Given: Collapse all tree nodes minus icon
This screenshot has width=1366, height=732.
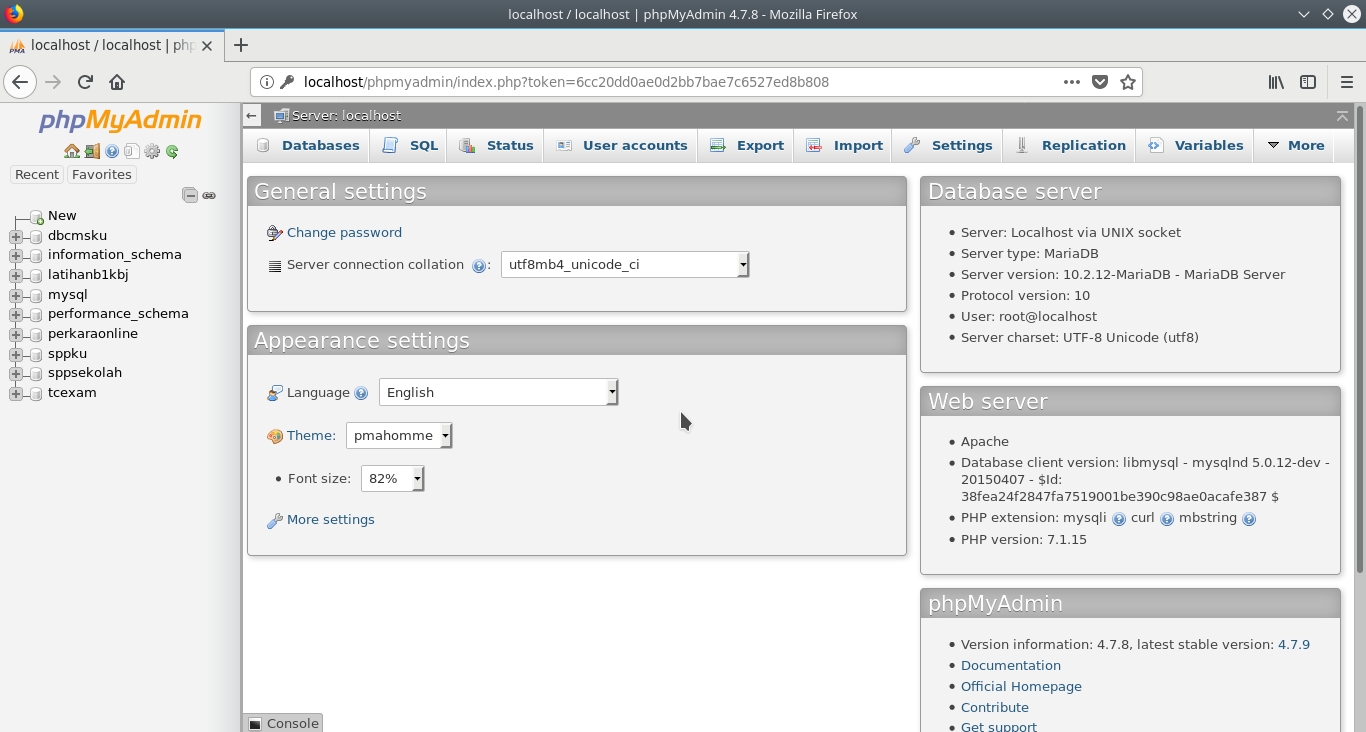Looking at the screenshot, I should click(x=190, y=195).
